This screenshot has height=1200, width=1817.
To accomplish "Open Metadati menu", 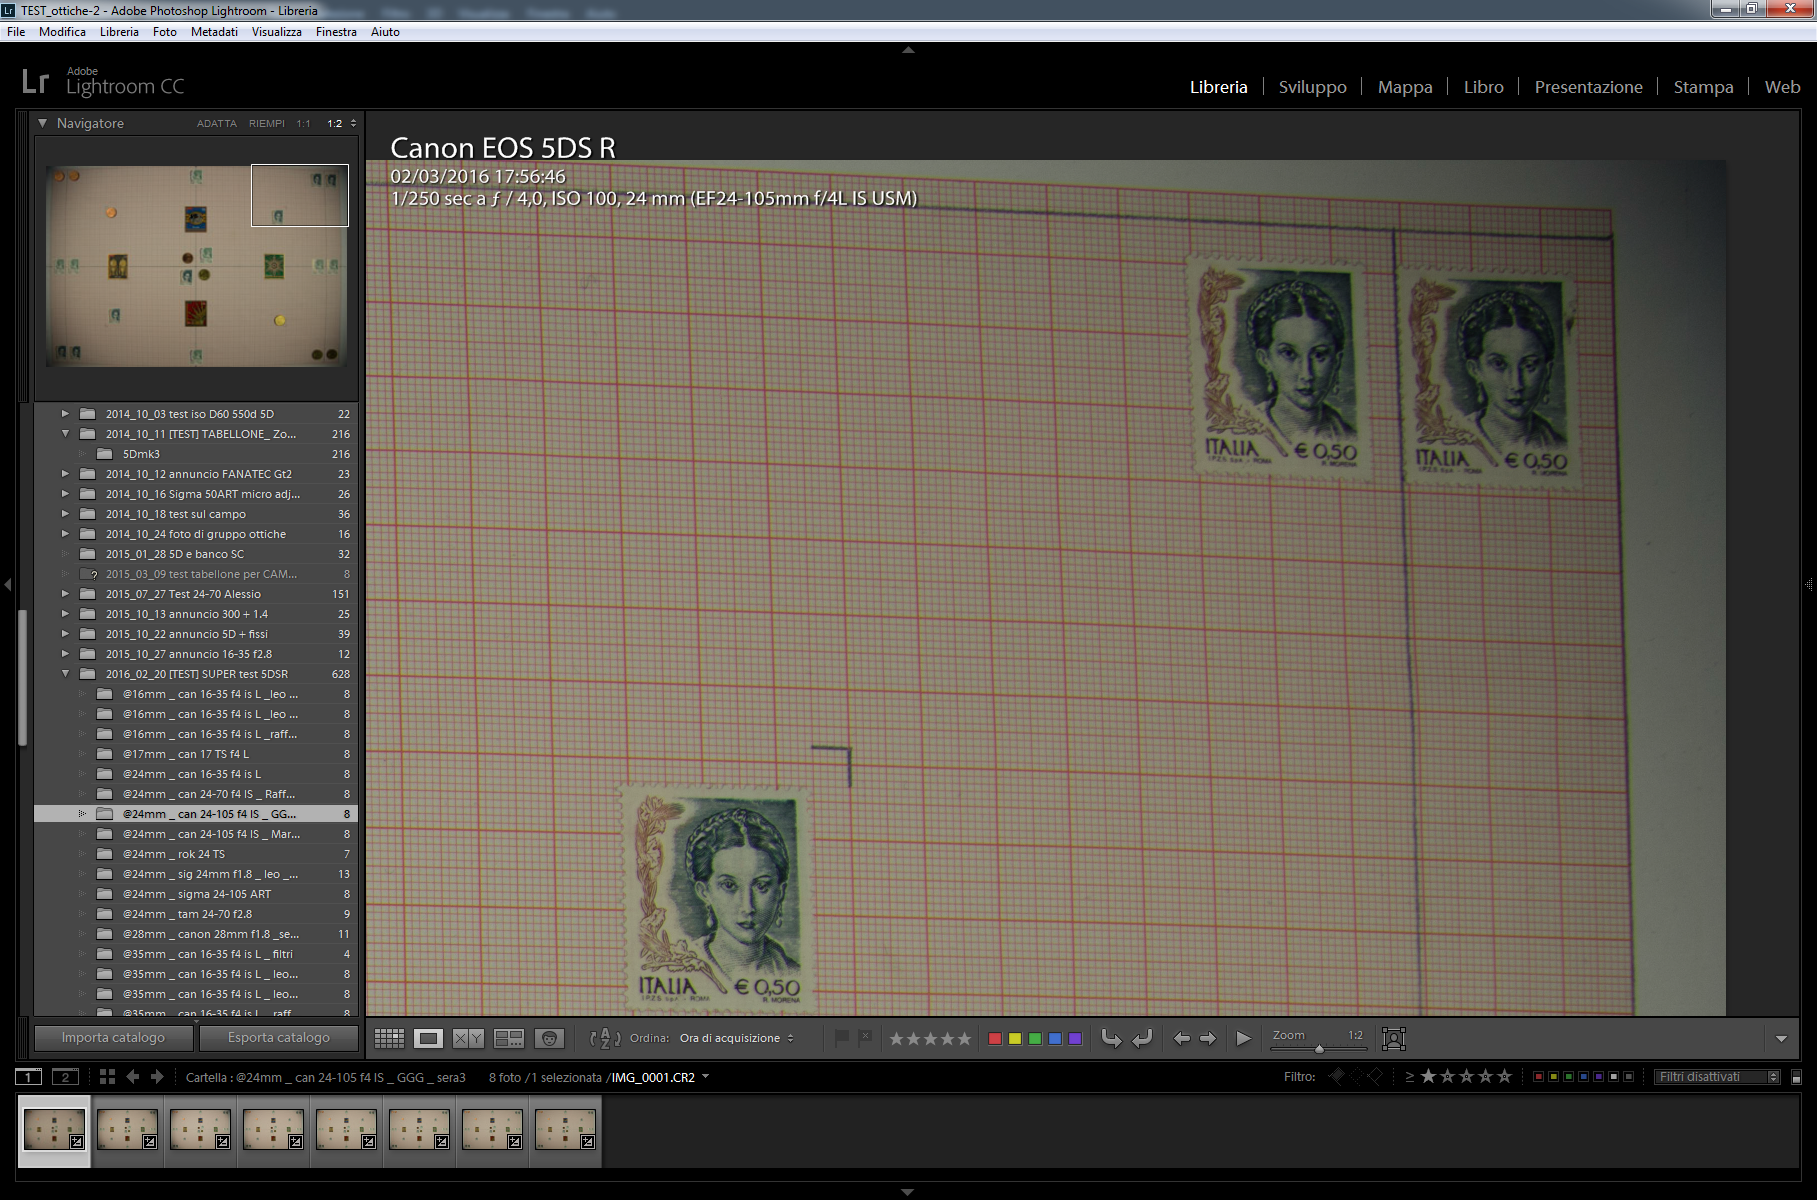I will pyautogui.click(x=214, y=32).
